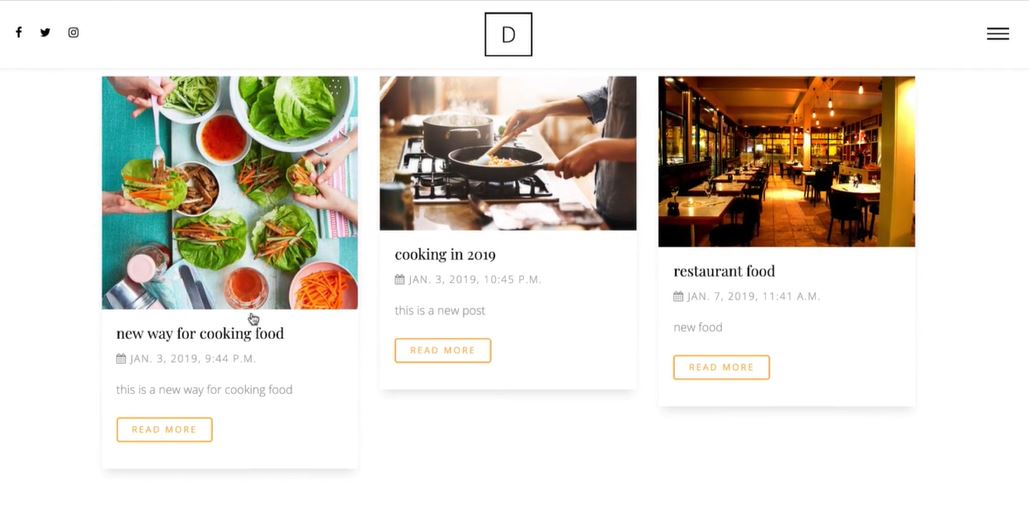Viewport: 1029px width, 508px height.
Task: Open the Twitter social icon
Action: pos(45,32)
